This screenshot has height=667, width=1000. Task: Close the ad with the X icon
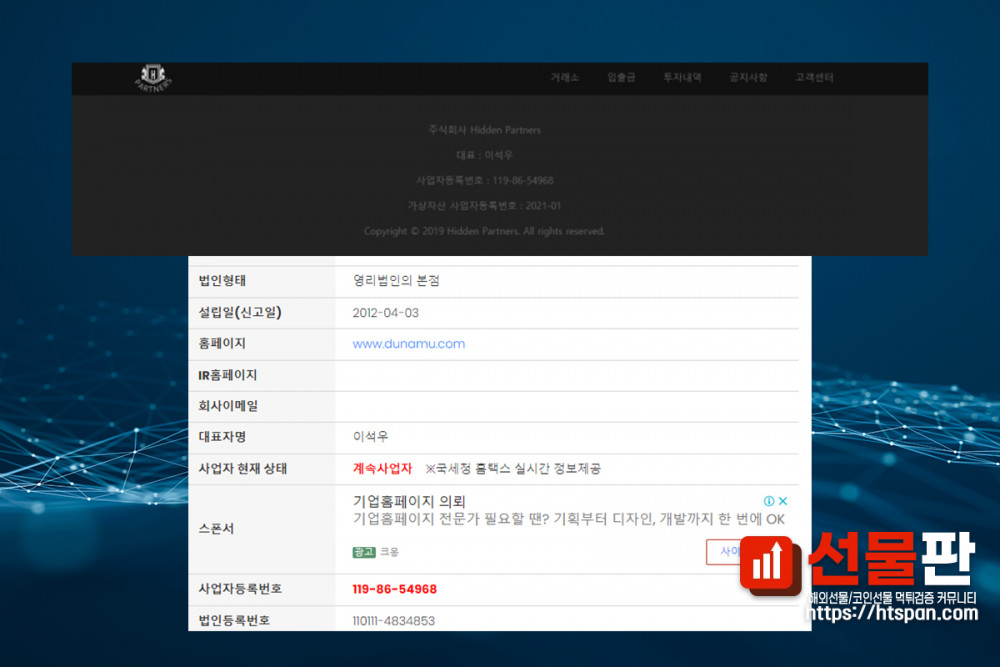click(784, 501)
